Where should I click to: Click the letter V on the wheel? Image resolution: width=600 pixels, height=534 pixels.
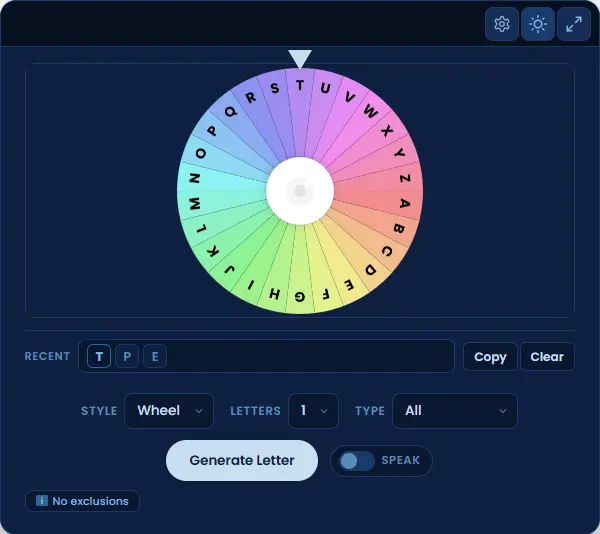(x=349, y=97)
